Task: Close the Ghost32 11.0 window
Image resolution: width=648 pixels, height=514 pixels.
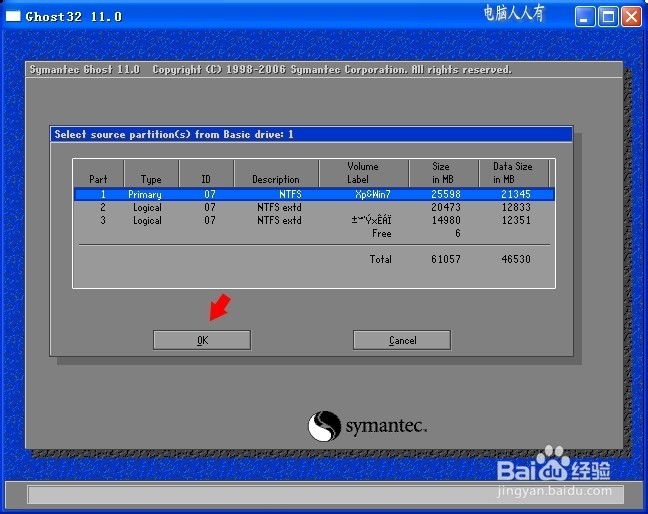Action: [631, 17]
